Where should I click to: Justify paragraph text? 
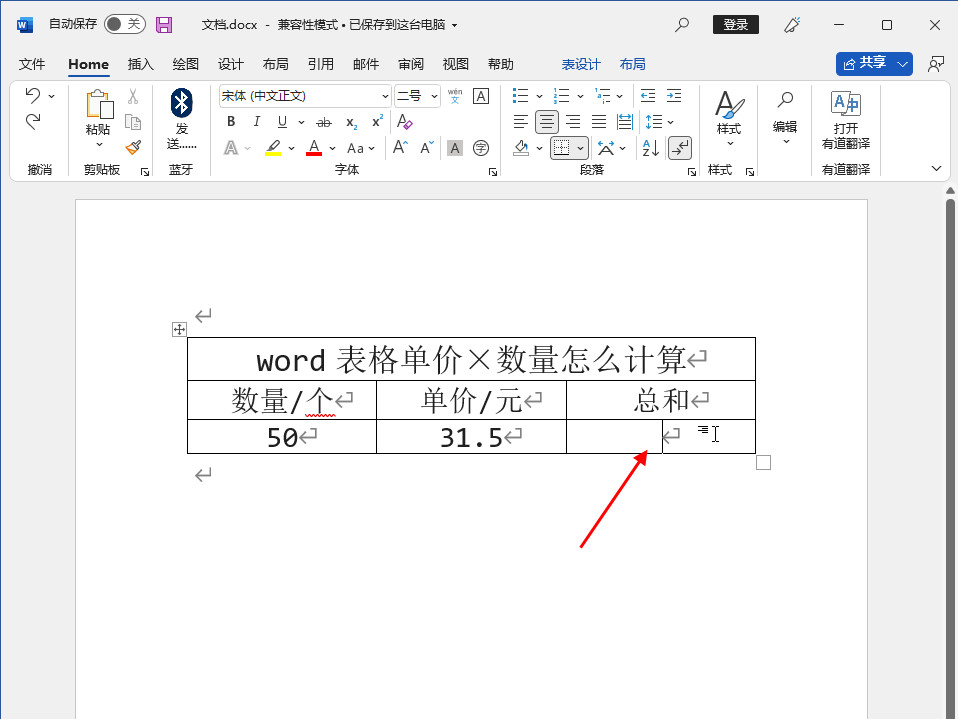coord(599,122)
